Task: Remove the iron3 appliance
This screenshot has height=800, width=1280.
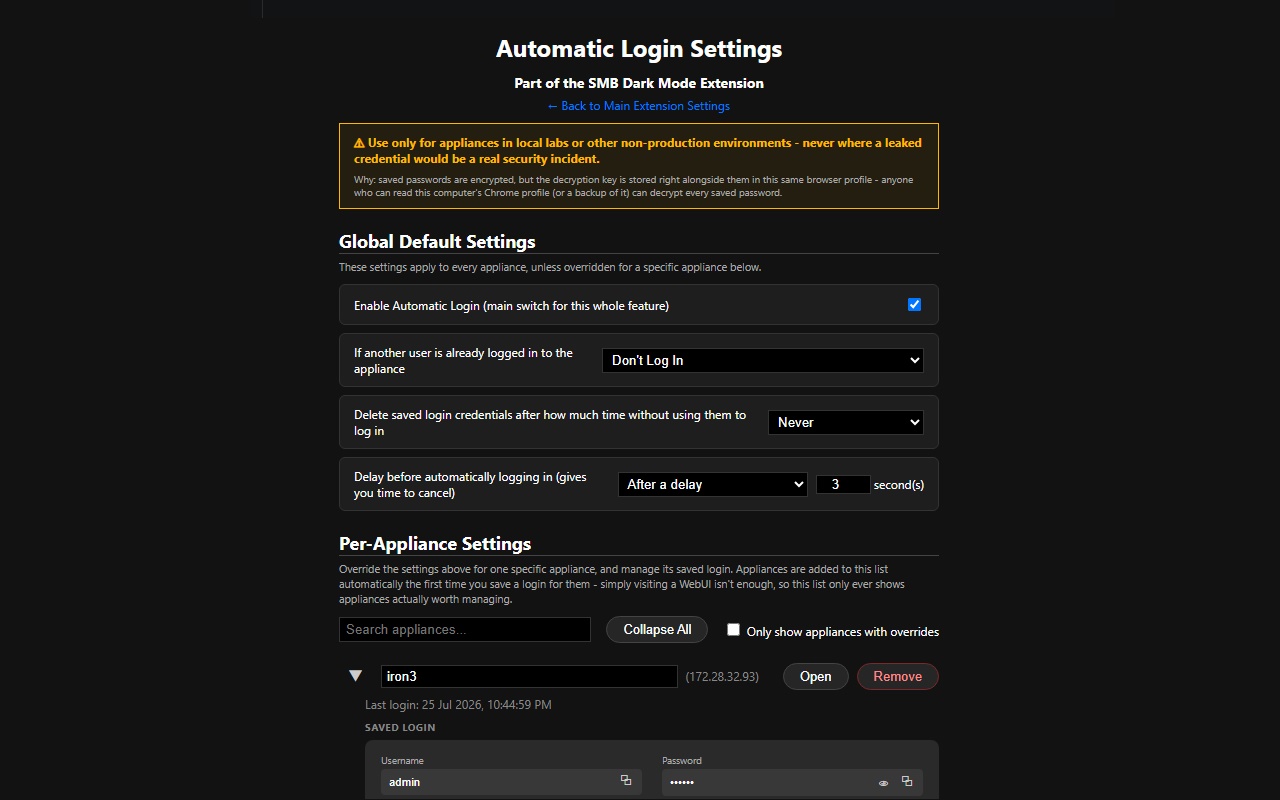Action: [x=897, y=676]
